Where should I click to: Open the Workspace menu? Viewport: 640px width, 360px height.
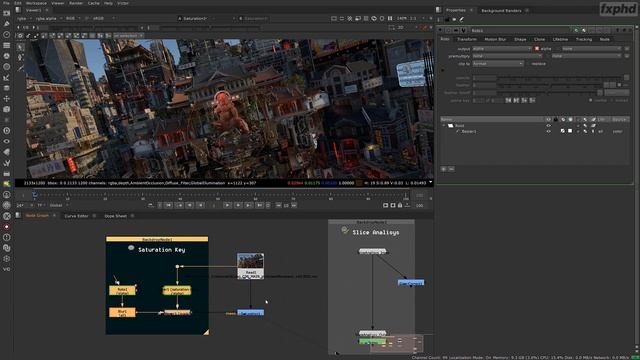(x=36, y=3)
